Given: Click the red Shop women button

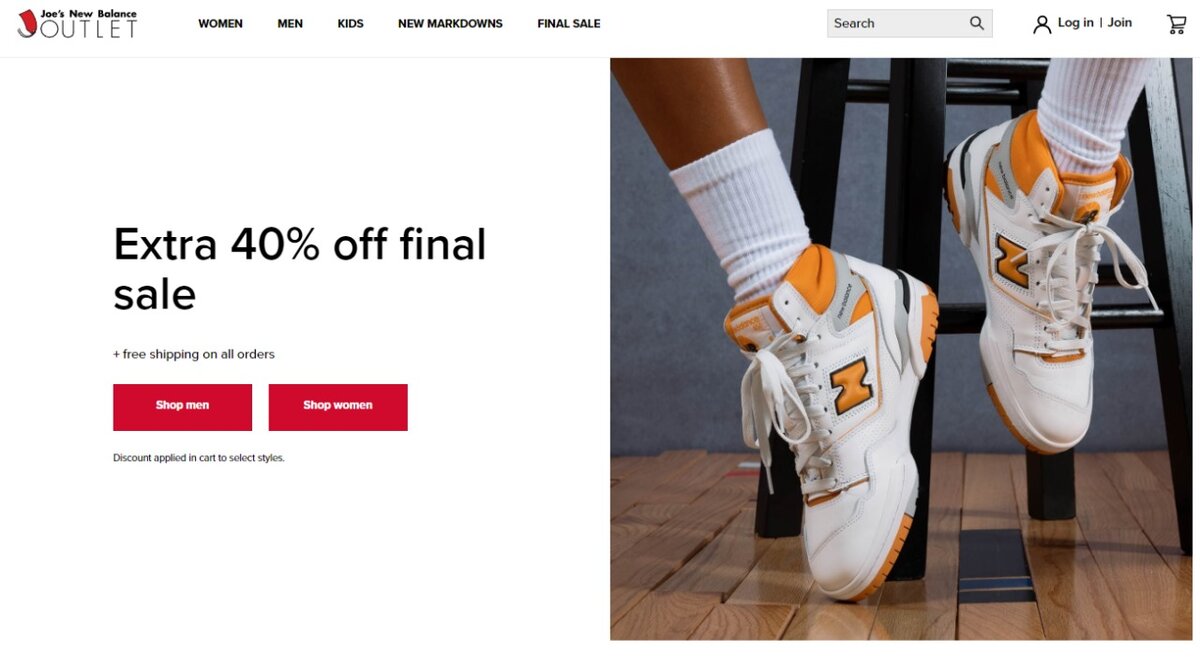Looking at the screenshot, I should [338, 407].
